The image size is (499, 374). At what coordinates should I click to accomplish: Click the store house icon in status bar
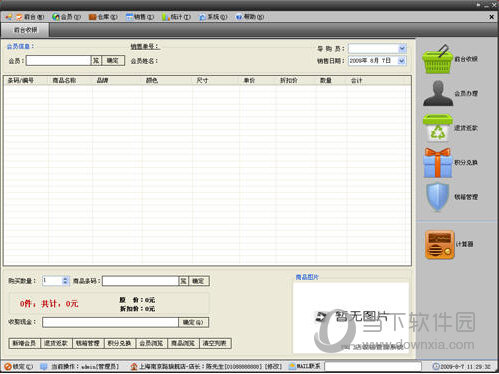pos(134,367)
